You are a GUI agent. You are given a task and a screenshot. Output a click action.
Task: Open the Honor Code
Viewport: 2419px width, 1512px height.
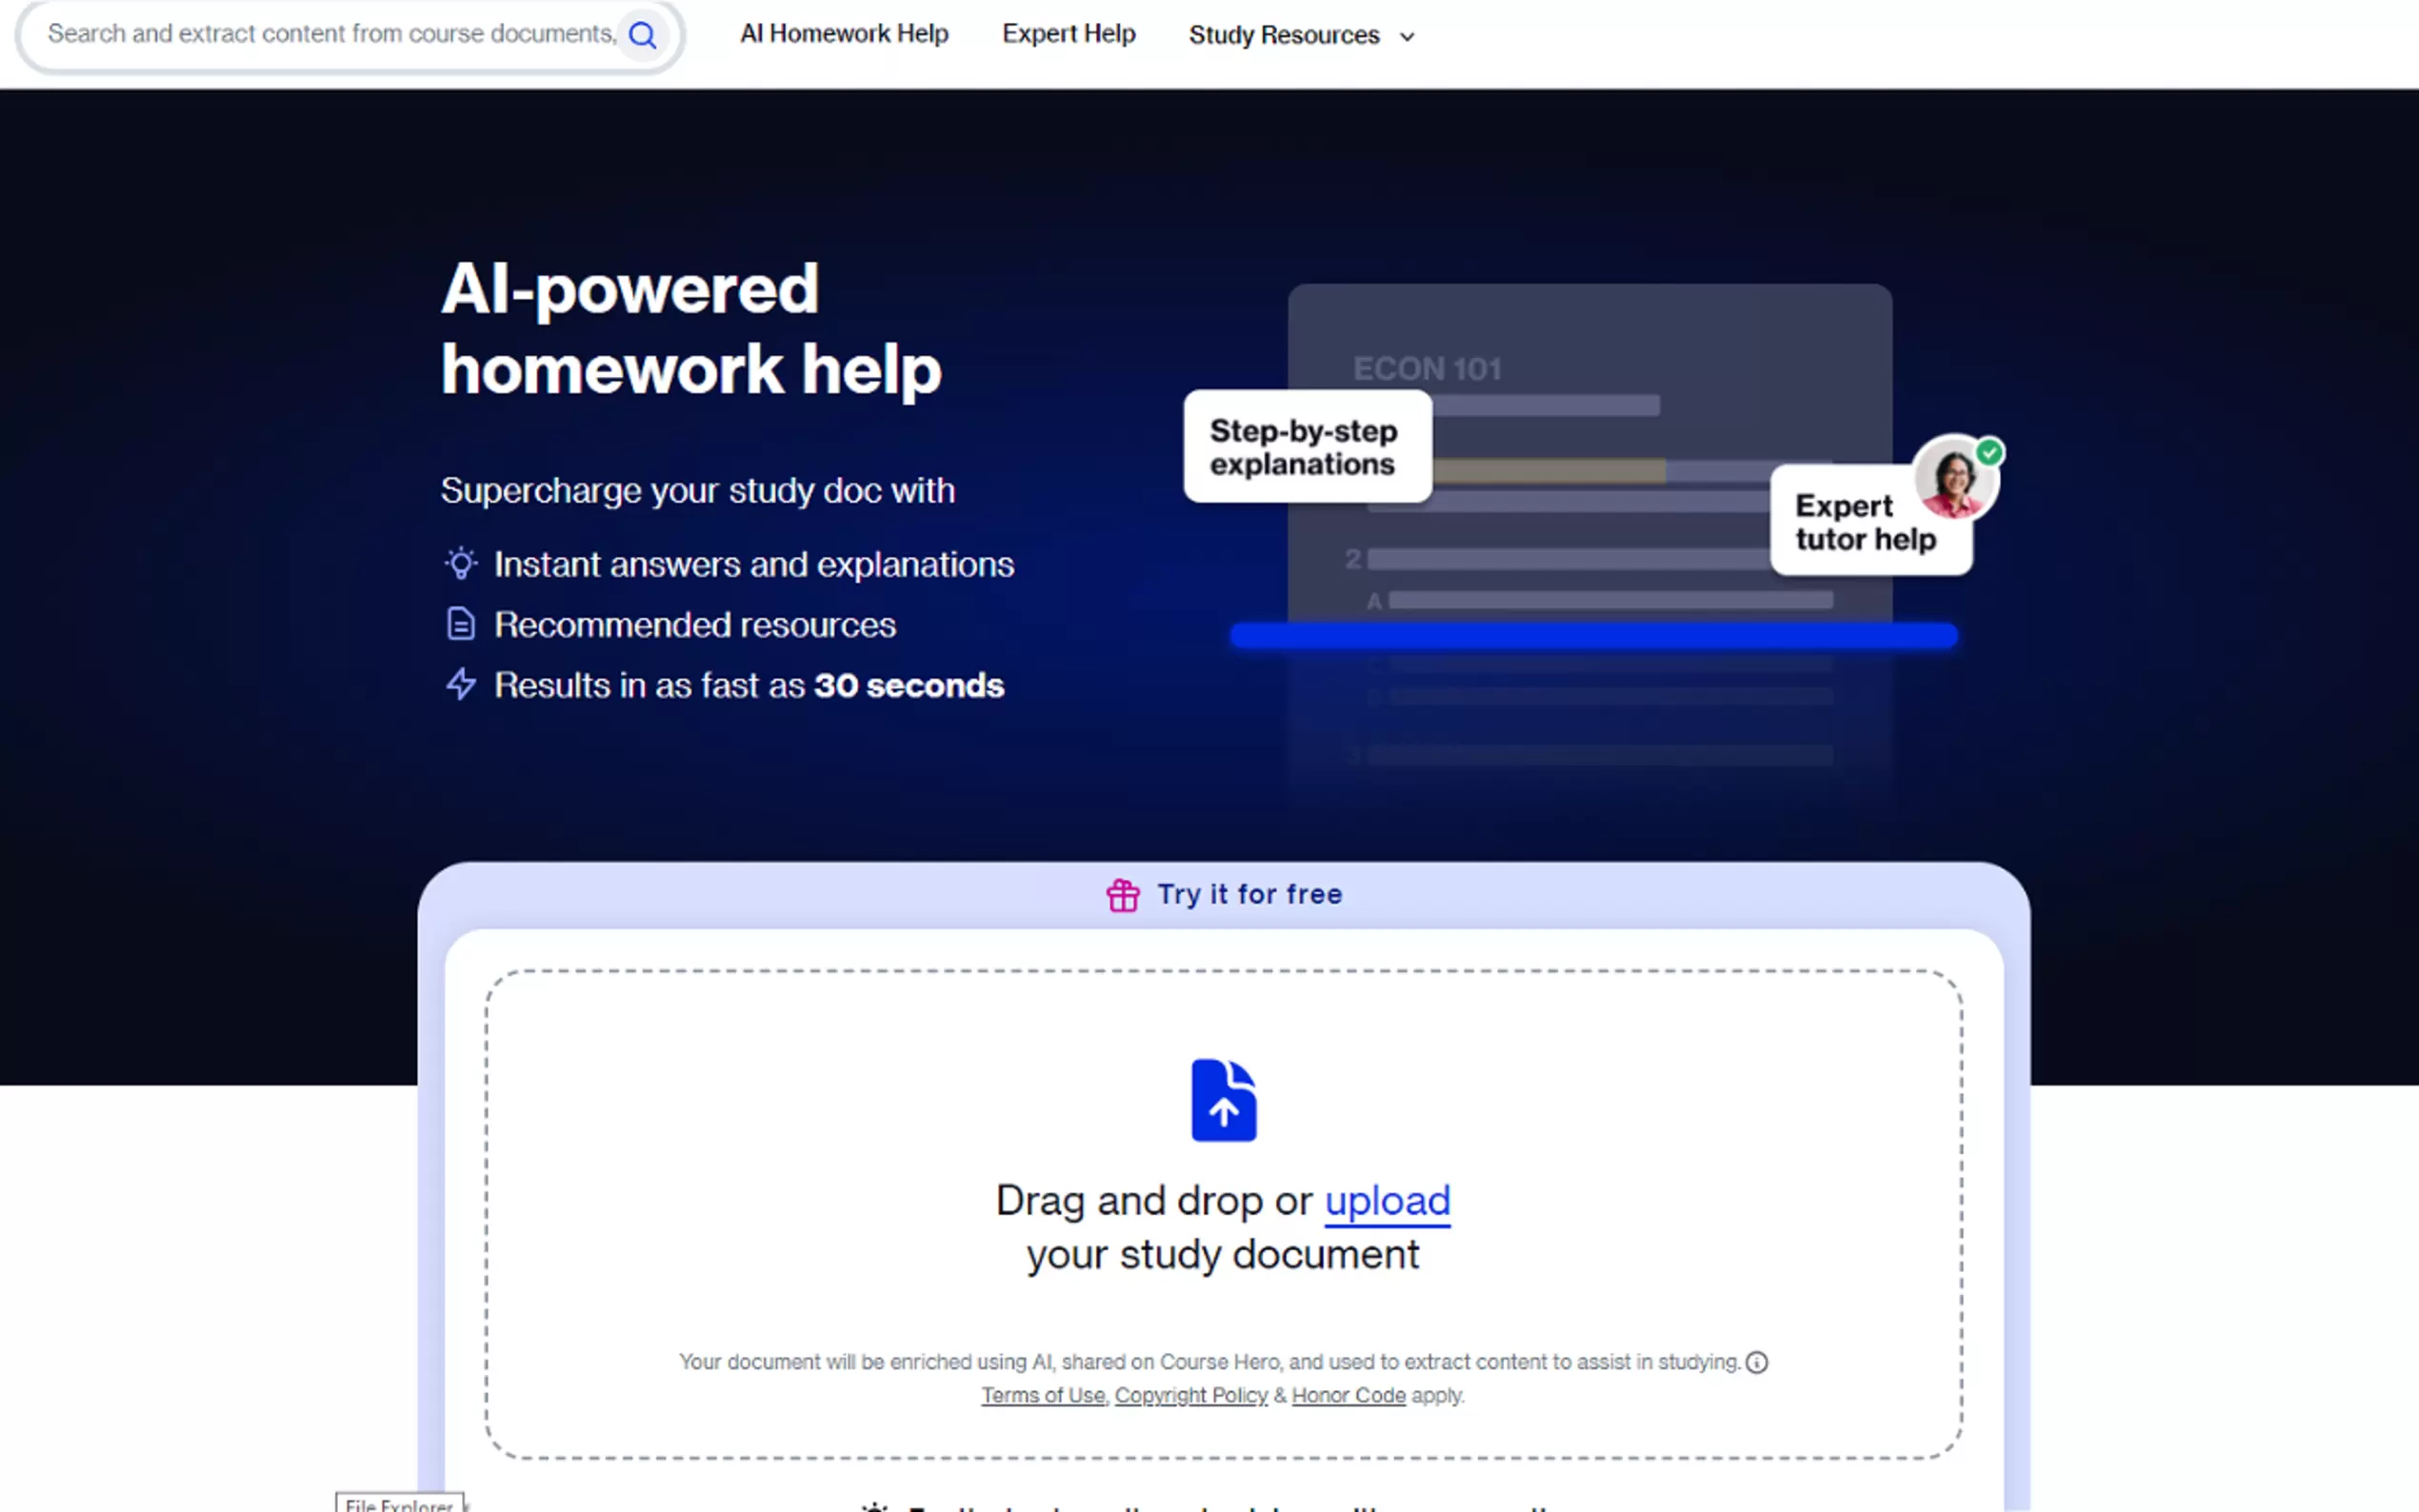1348,1395
